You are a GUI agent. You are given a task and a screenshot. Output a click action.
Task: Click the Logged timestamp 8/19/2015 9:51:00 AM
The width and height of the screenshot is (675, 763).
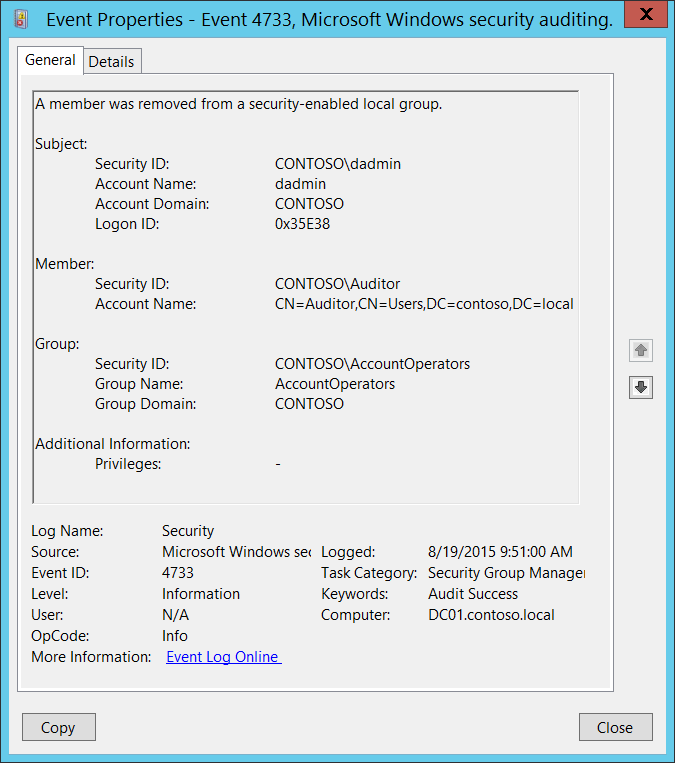(x=500, y=552)
